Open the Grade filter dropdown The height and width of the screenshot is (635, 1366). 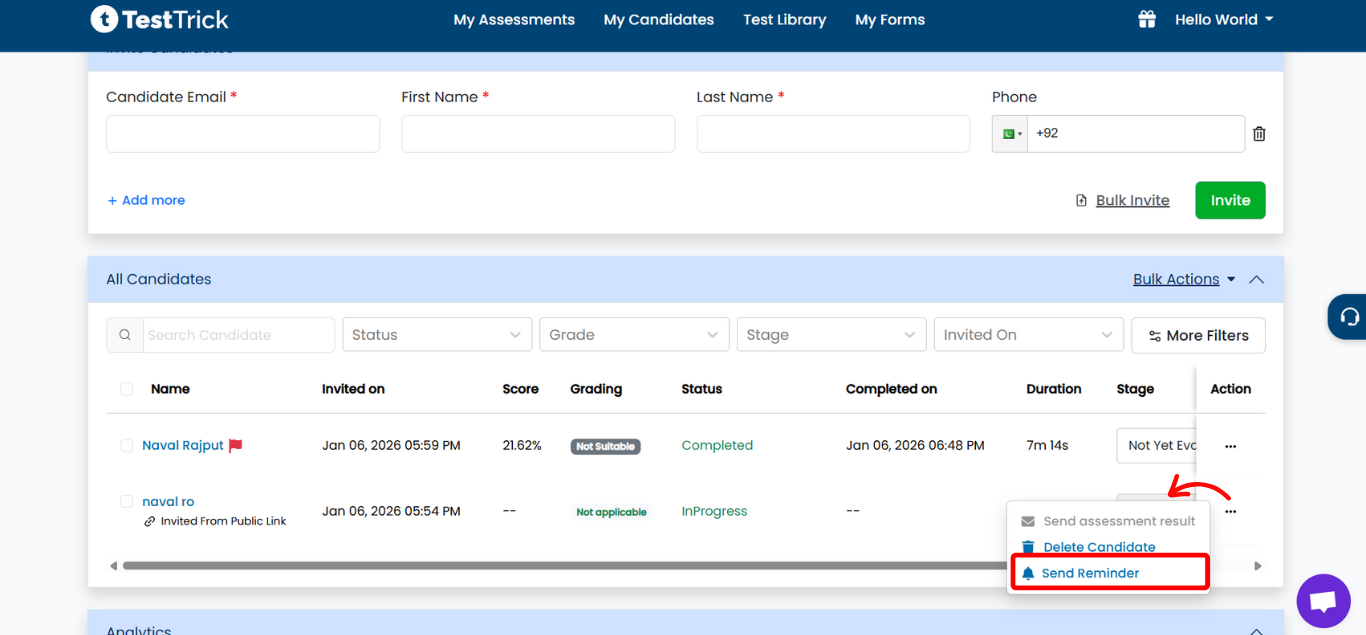[633, 335]
